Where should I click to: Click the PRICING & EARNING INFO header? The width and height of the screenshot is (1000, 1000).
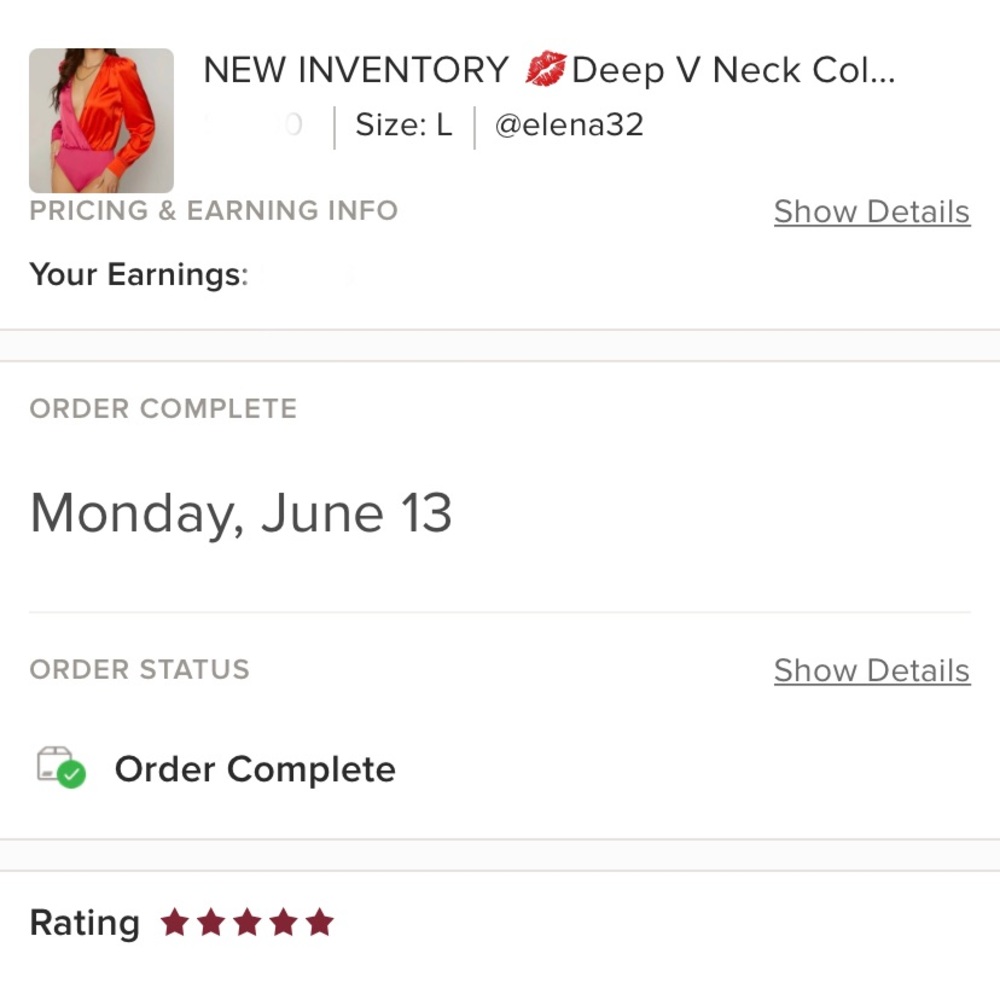coord(214,210)
